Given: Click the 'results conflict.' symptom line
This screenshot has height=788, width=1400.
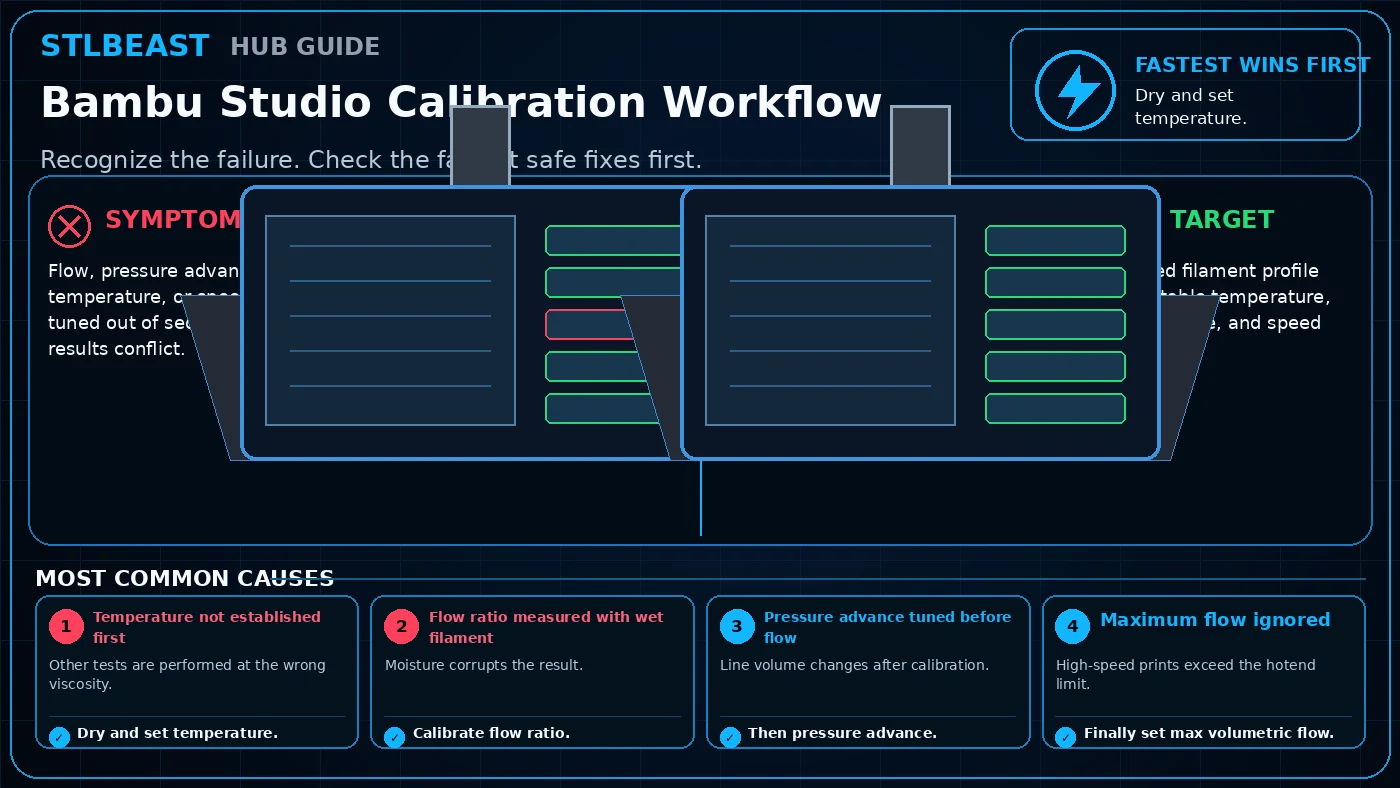Looking at the screenshot, I should 116,349.
